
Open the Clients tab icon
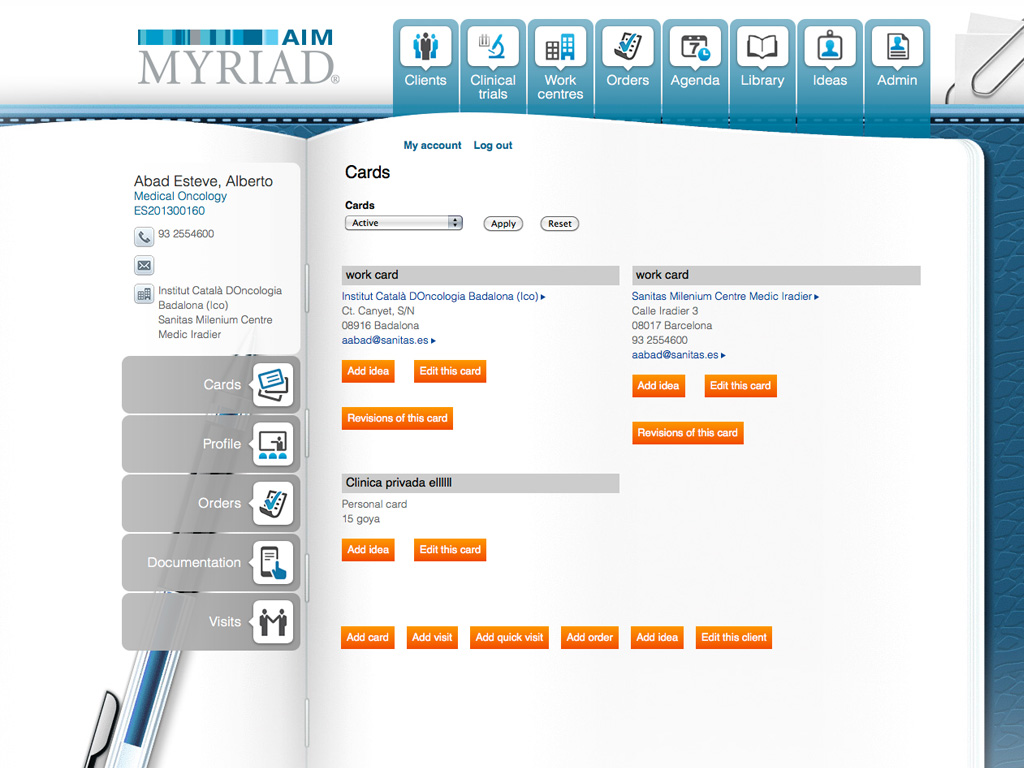coord(426,47)
